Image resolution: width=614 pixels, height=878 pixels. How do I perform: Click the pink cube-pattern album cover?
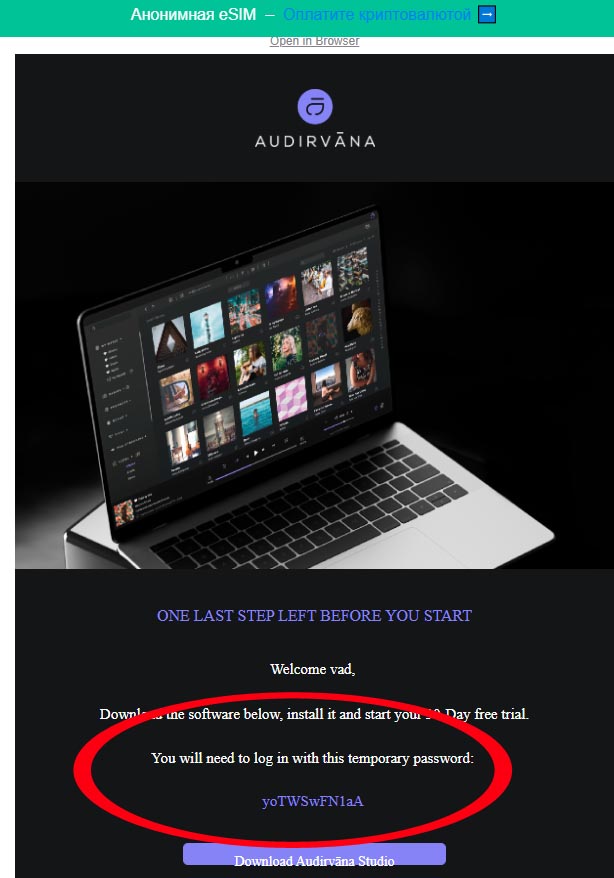pyautogui.click(x=292, y=398)
